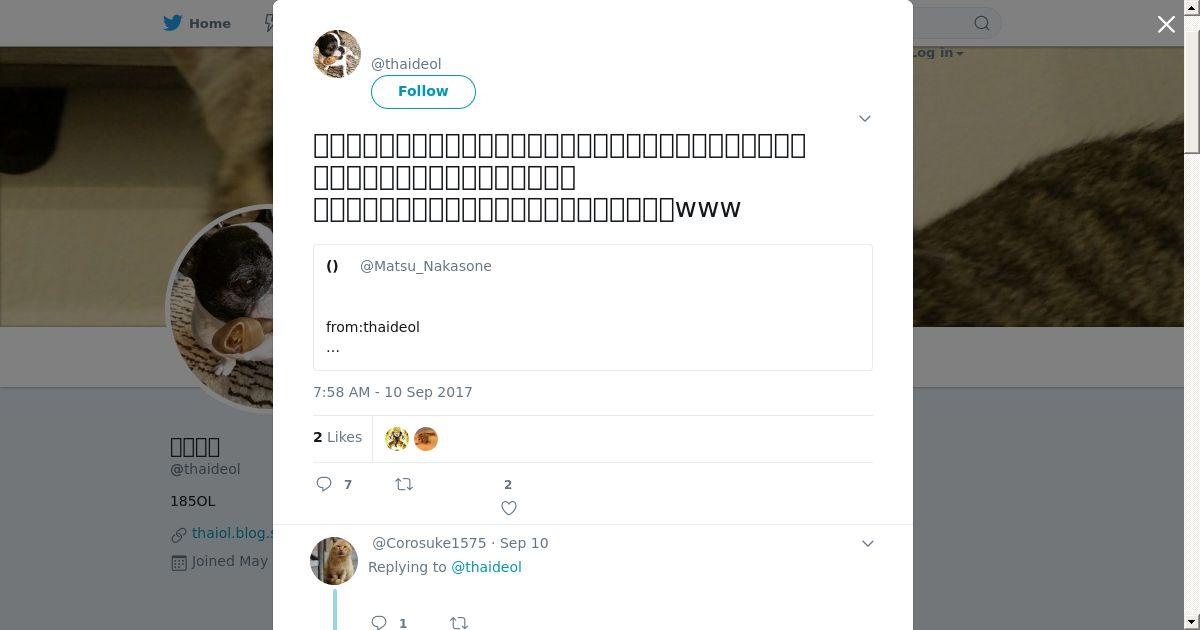Click the 2 Likes count
The height and width of the screenshot is (630, 1200).
(x=338, y=437)
